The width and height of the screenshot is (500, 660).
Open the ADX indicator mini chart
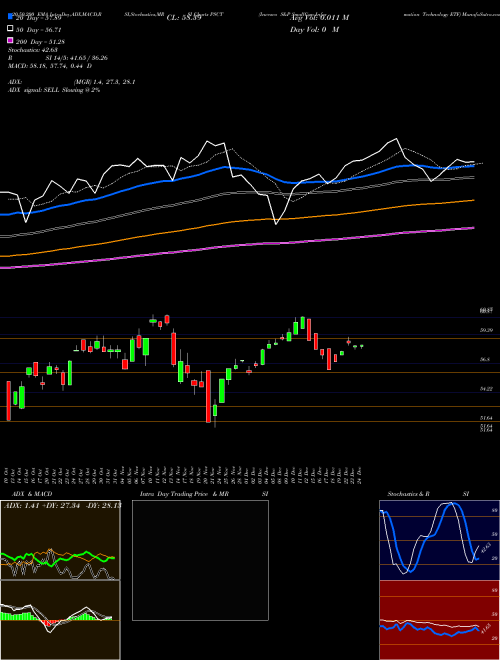coord(60,540)
